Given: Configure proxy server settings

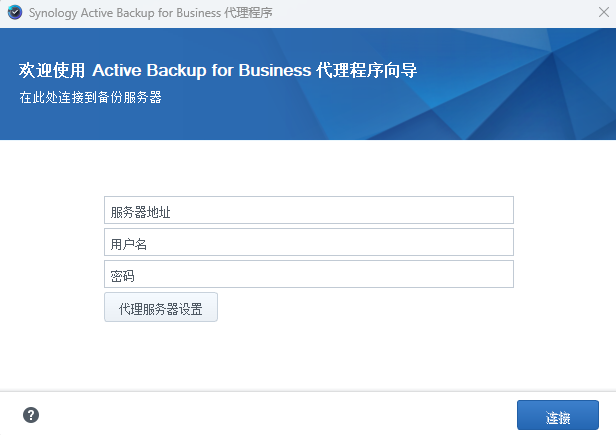Looking at the screenshot, I should tap(161, 307).
